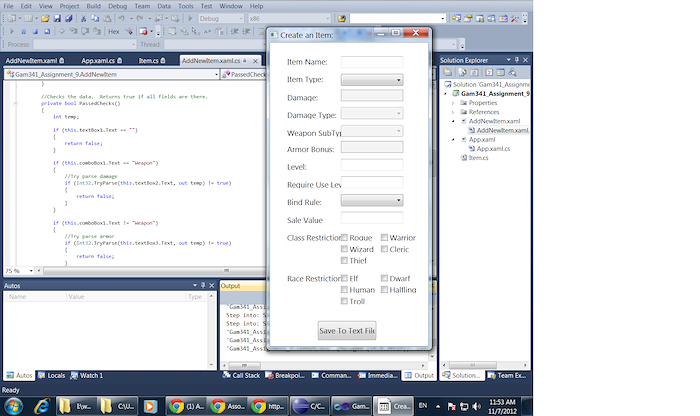Switch to the Locals tab
Screen dimensions: 700x416
(52, 375)
